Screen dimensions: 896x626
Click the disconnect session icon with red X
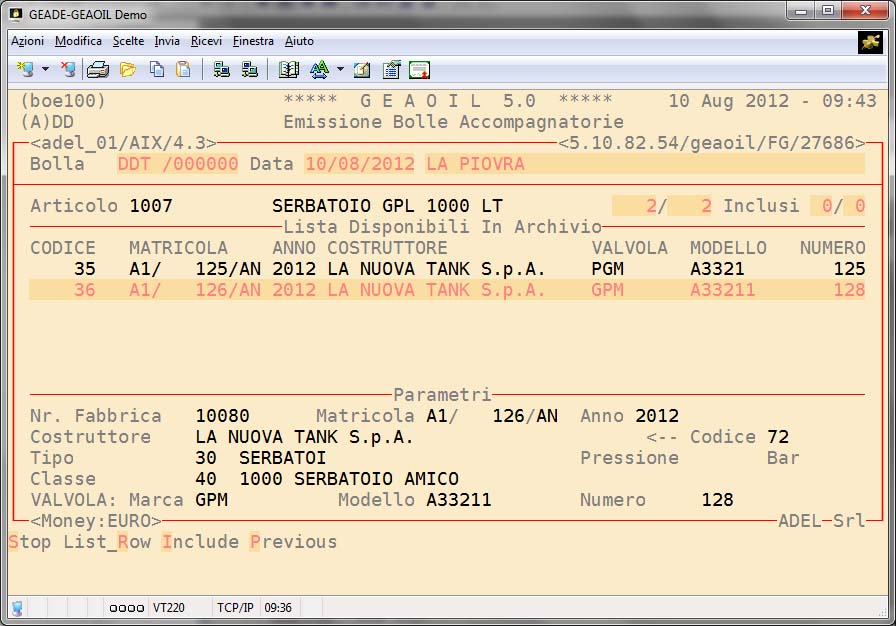[67, 70]
